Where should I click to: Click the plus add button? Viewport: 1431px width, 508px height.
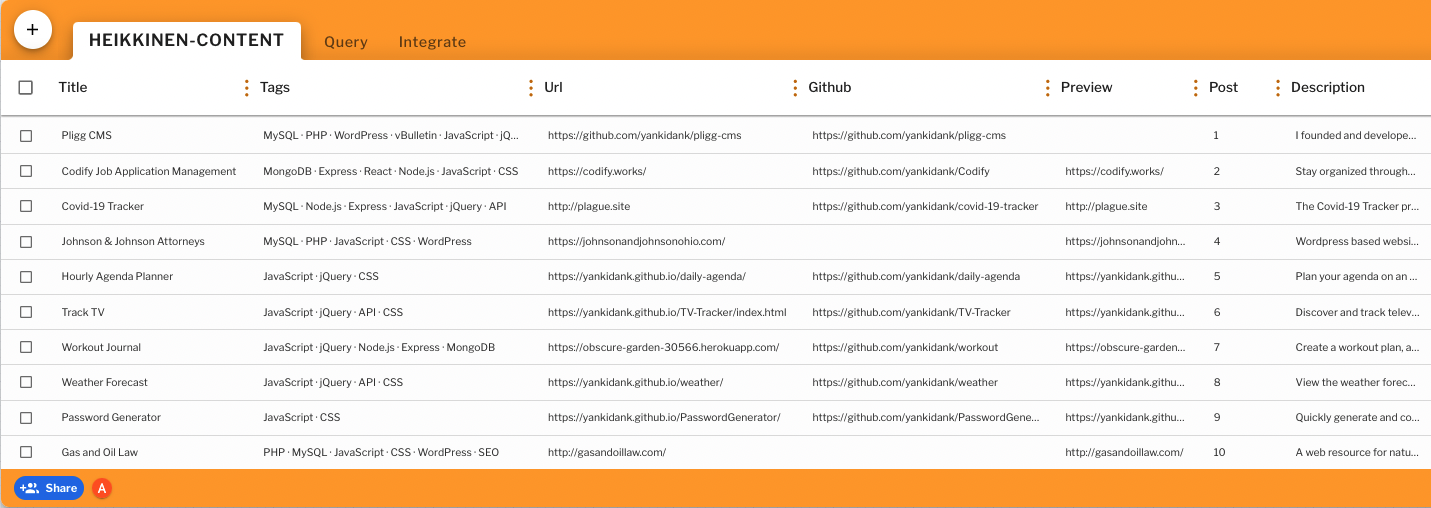point(32,30)
